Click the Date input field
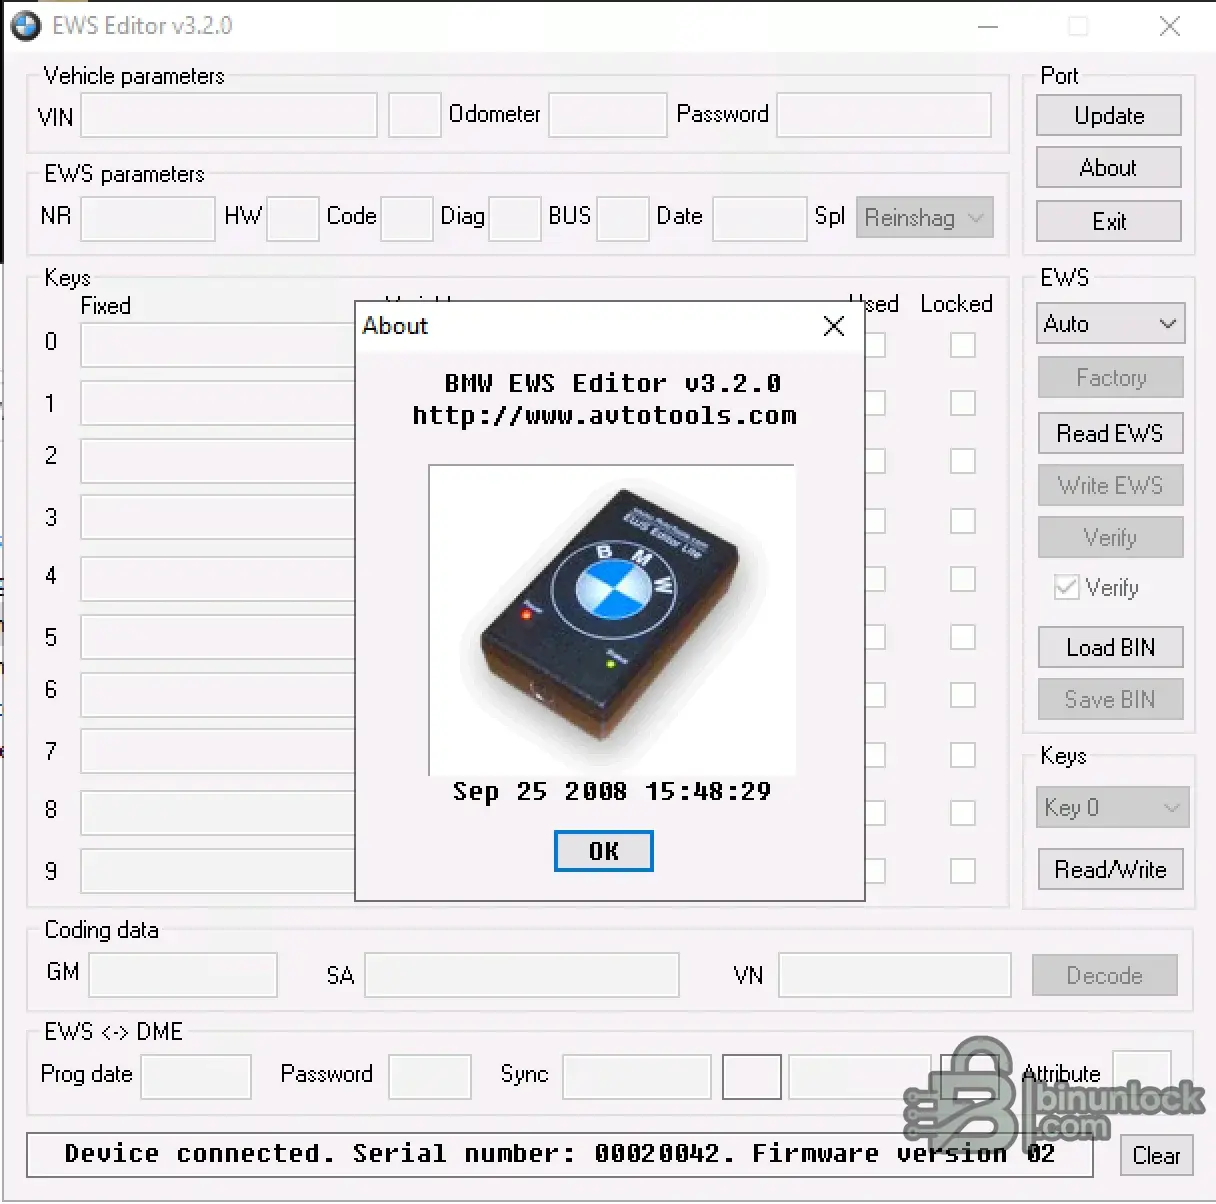 click(760, 218)
